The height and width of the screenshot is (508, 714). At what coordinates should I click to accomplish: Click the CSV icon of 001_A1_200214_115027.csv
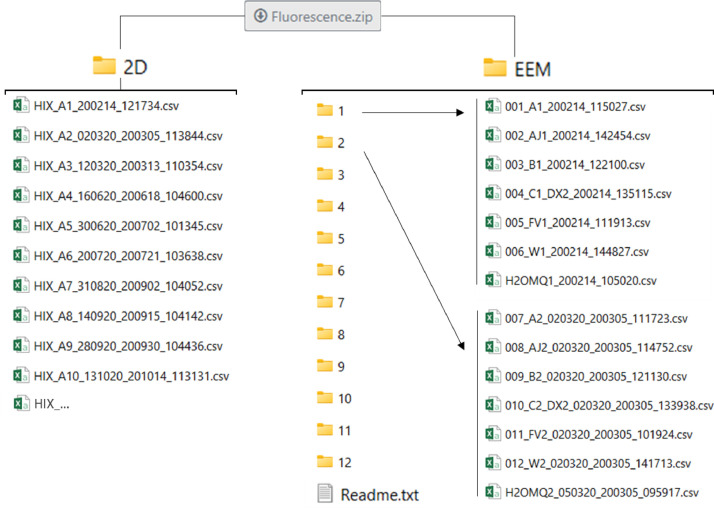493,106
